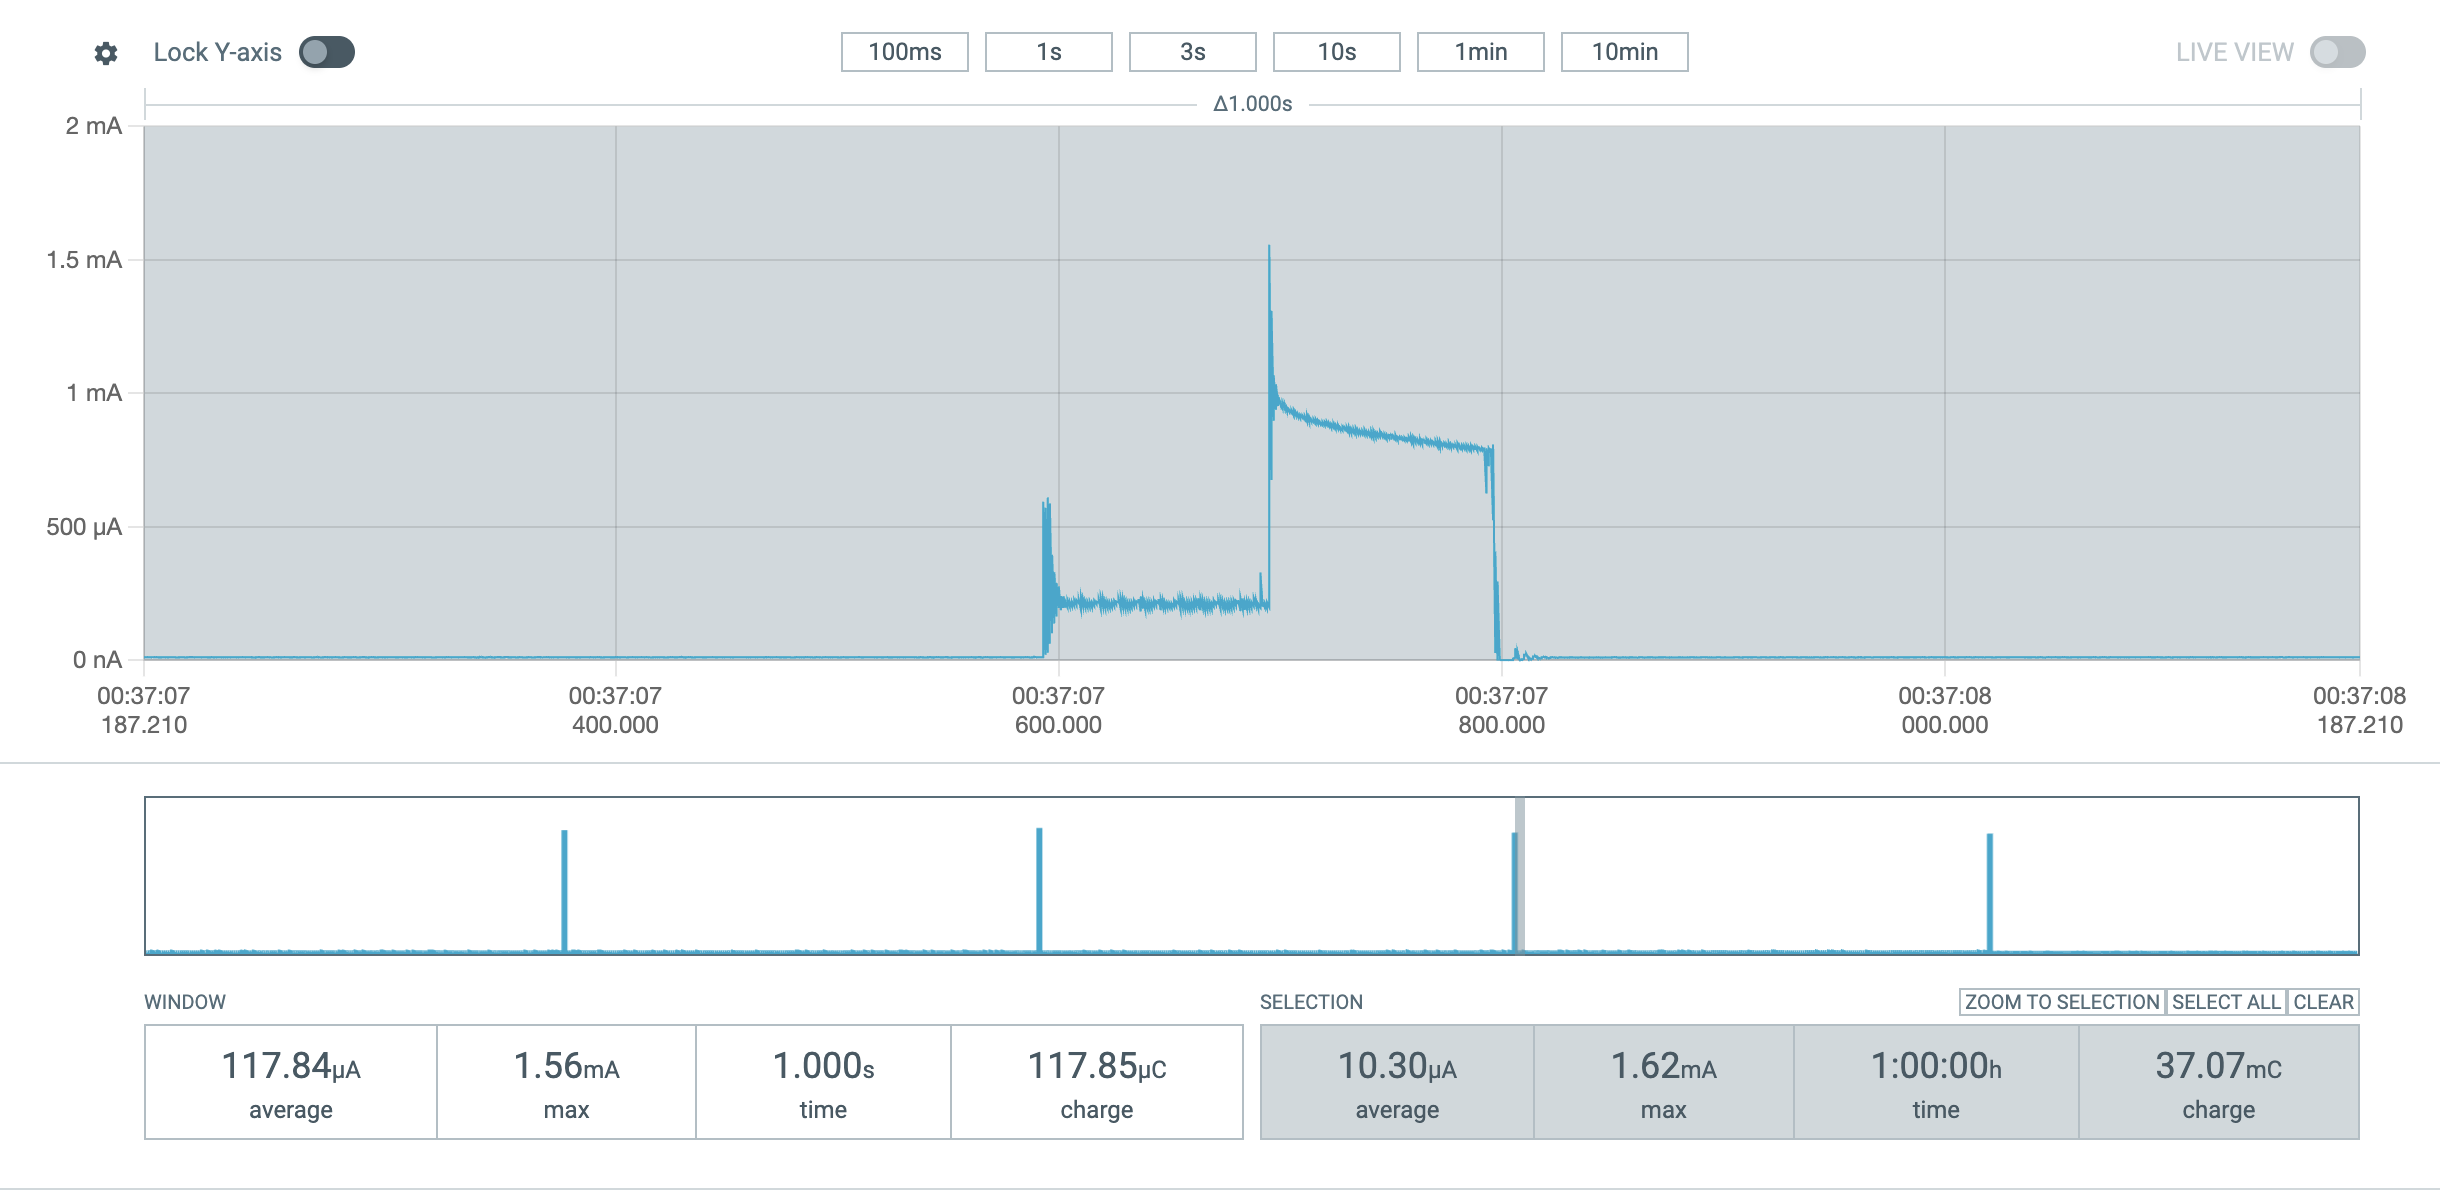Screen dimensions: 2440x1190
Task: Click the 1.5 mA y-axis label
Action: coord(84,260)
